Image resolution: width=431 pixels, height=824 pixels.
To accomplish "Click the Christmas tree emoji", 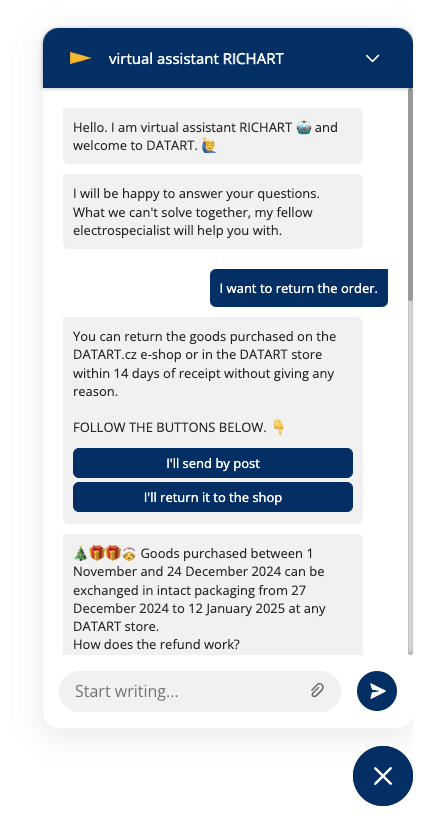I will point(80,553).
